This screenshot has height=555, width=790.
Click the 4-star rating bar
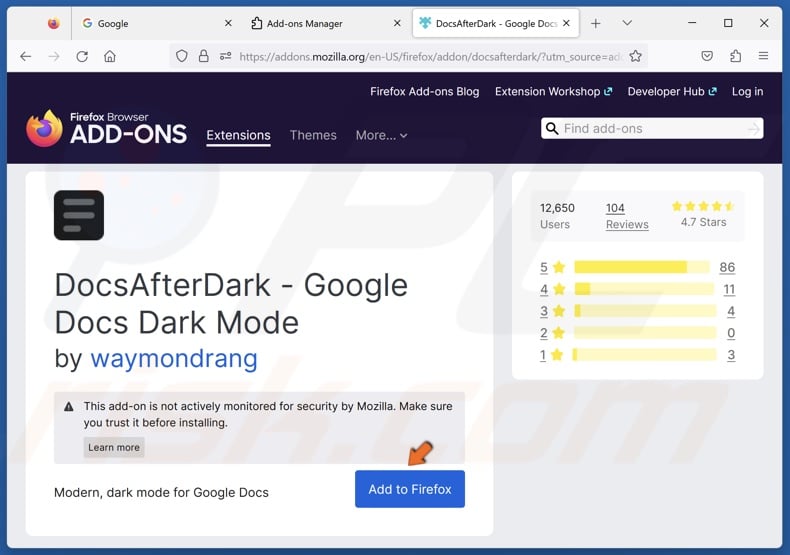[644, 289]
